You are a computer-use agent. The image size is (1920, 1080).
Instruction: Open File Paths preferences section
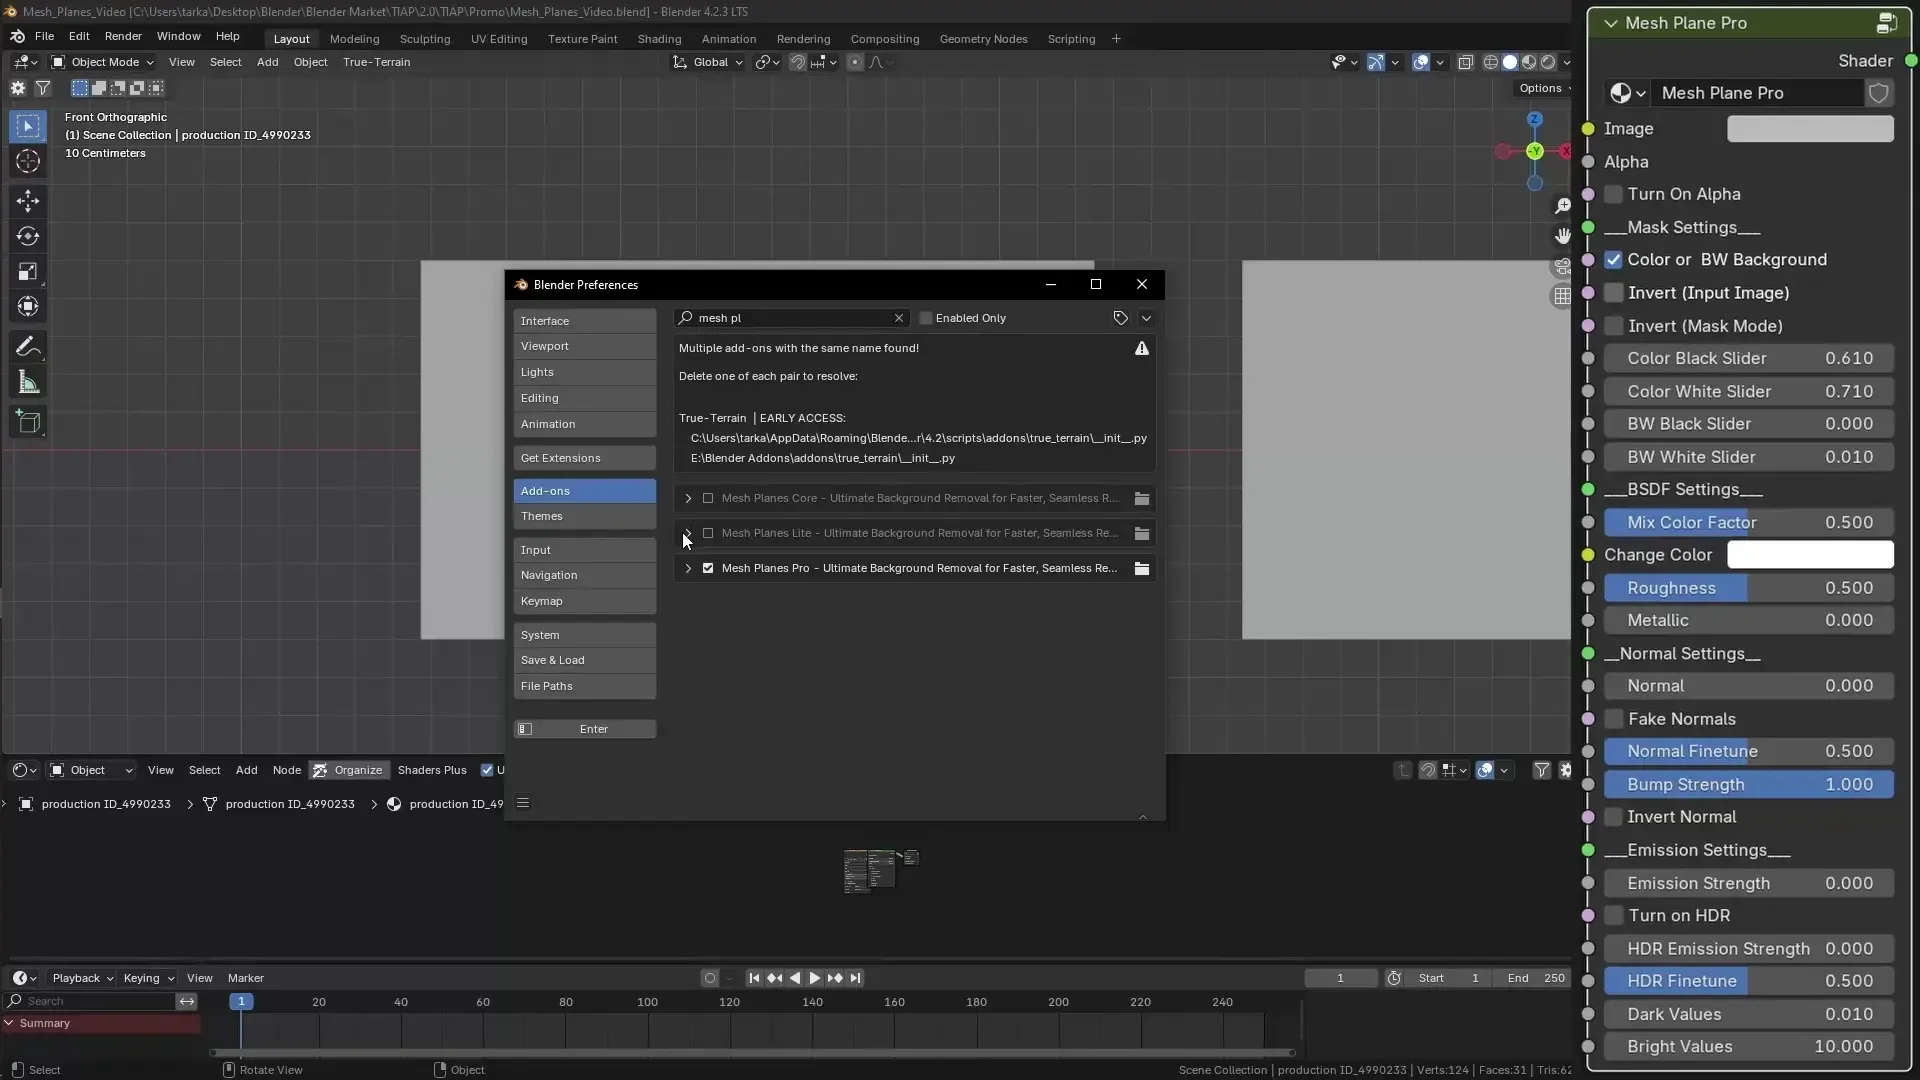coord(585,686)
